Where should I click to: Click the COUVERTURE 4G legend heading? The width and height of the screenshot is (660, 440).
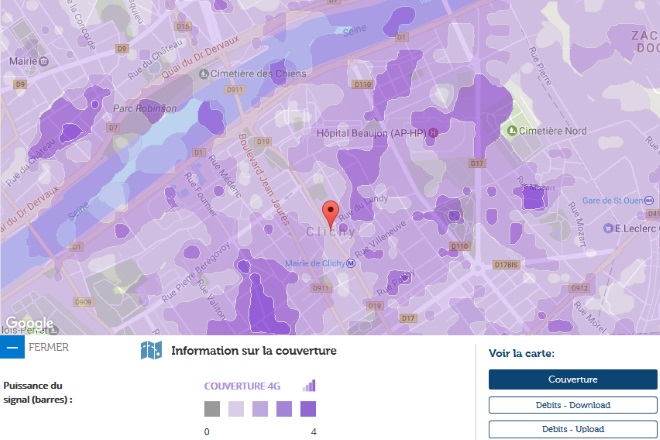(x=242, y=386)
